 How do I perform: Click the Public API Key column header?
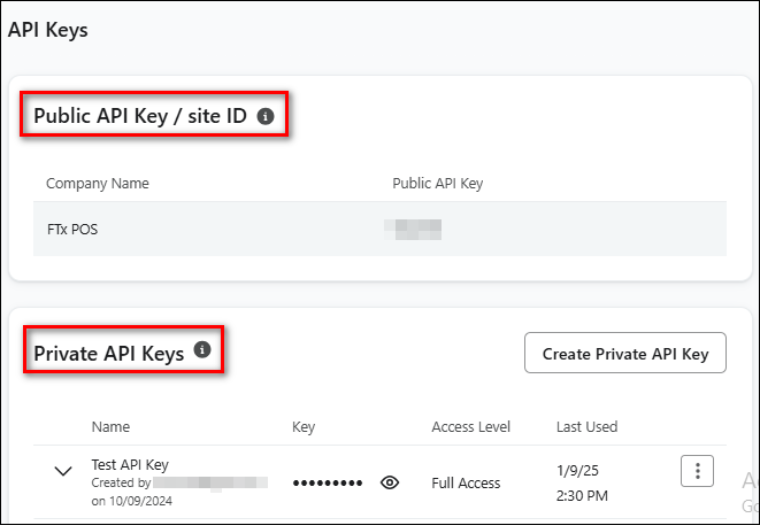[x=438, y=183]
